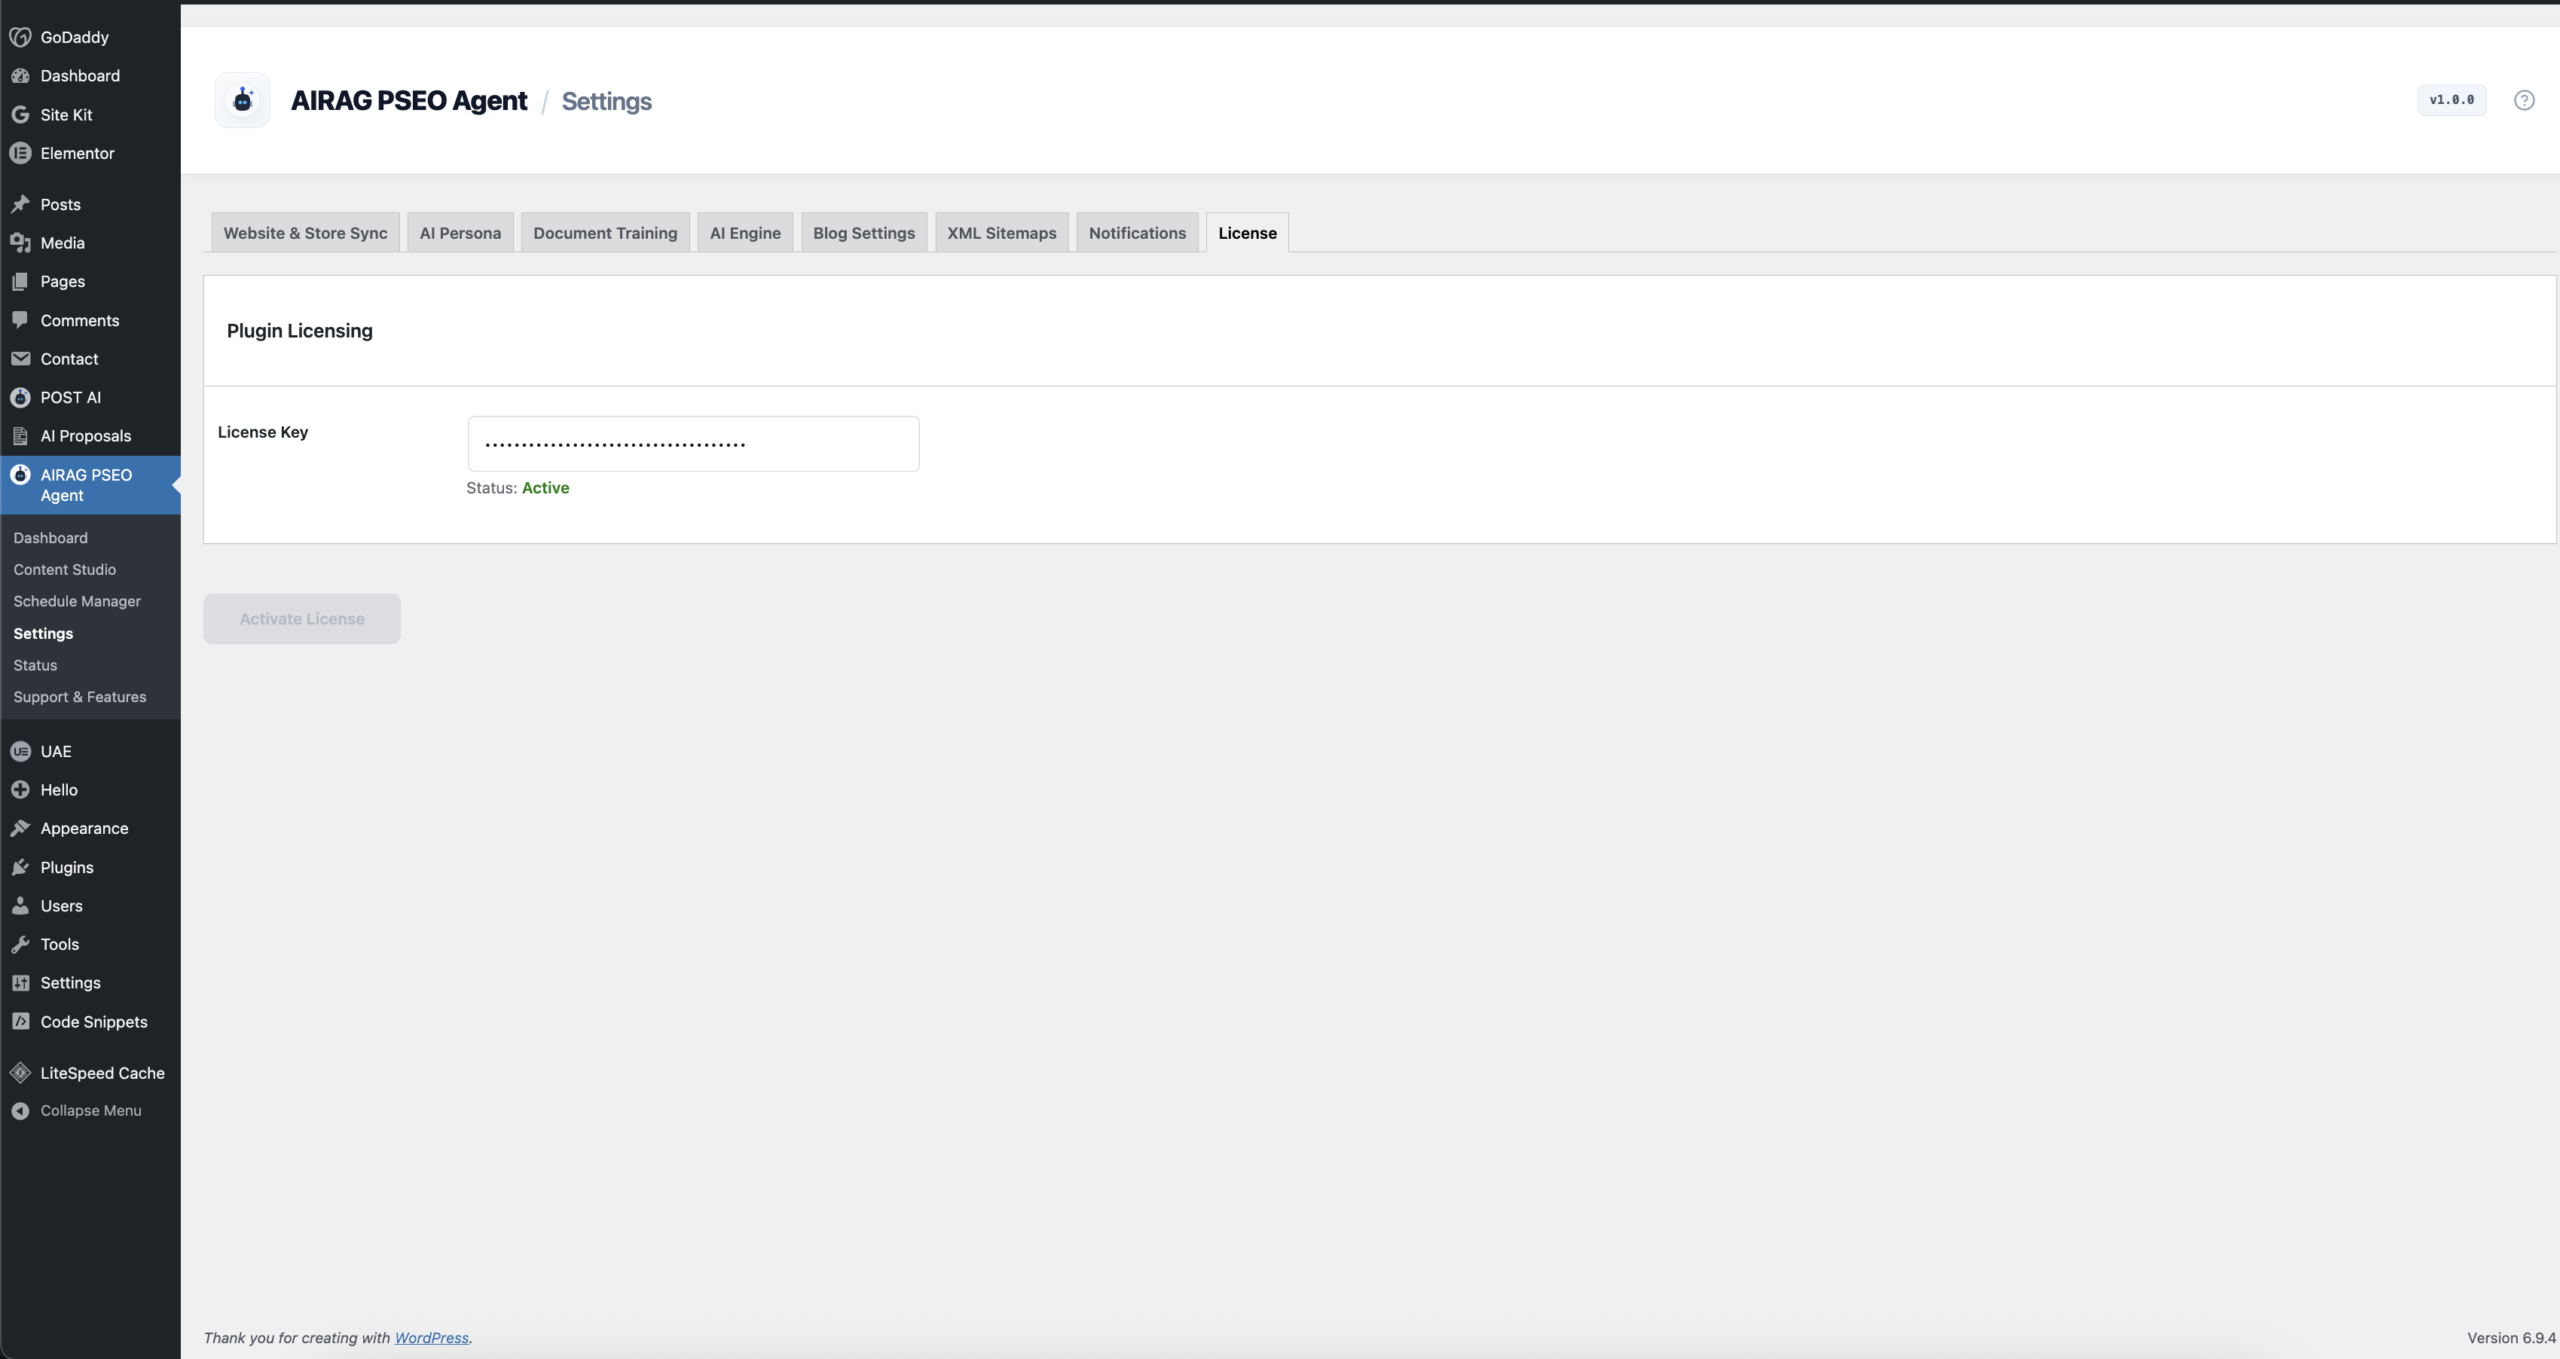Click the Hello plus icon

20,790
